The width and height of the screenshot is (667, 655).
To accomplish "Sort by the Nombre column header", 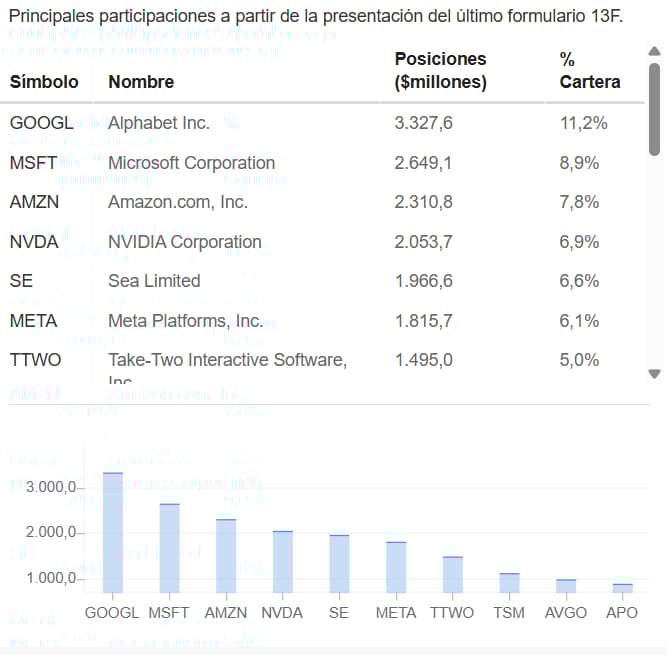I will point(141,82).
